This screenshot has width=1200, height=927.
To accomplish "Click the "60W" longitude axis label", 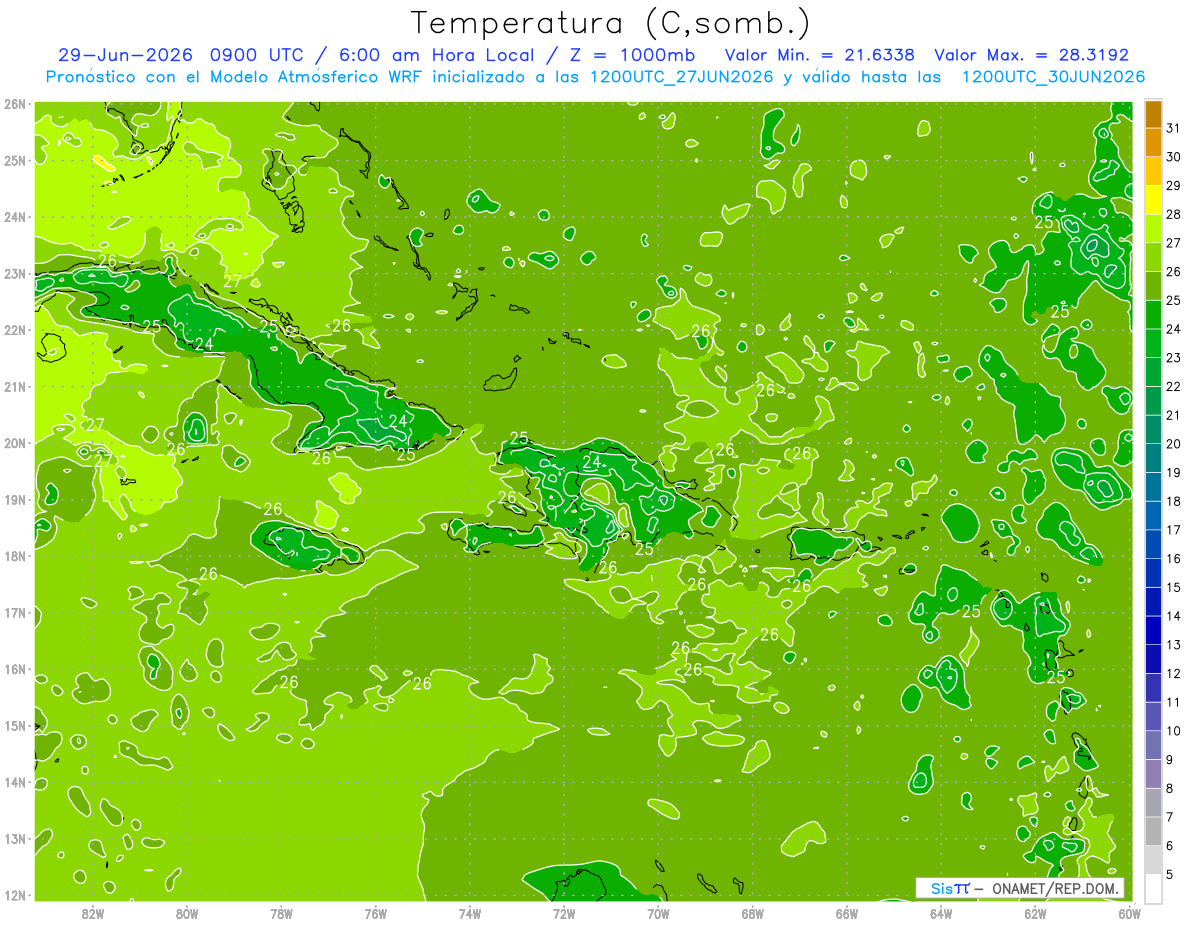I will point(1129,912).
